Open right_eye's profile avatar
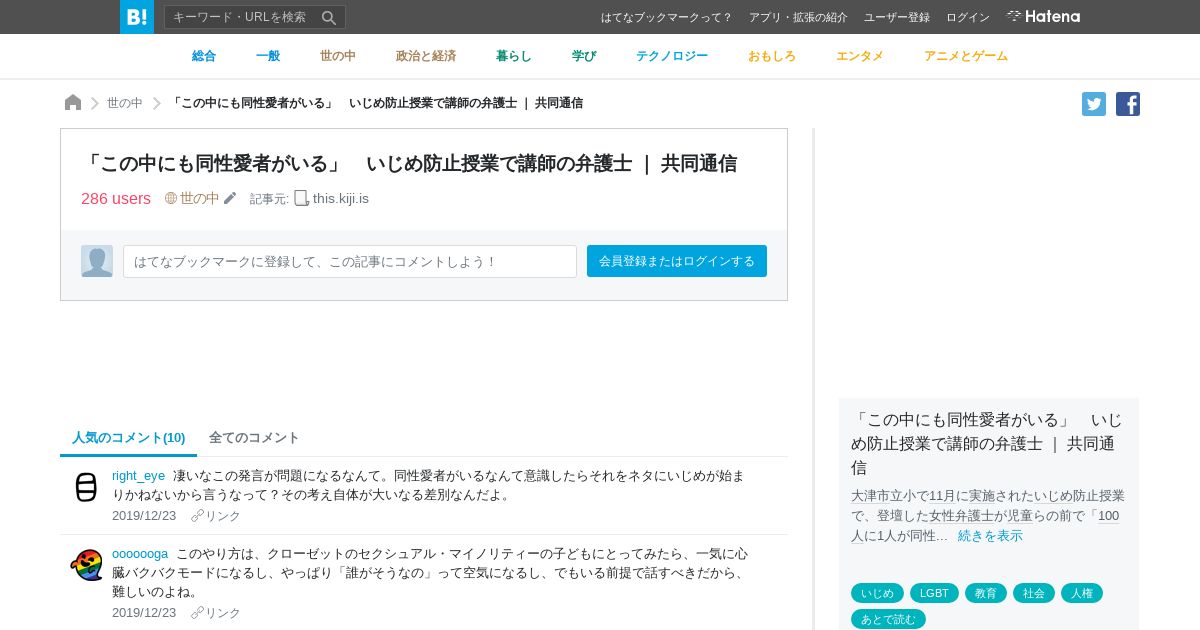This screenshot has height=630, width=1200. pos(86,486)
